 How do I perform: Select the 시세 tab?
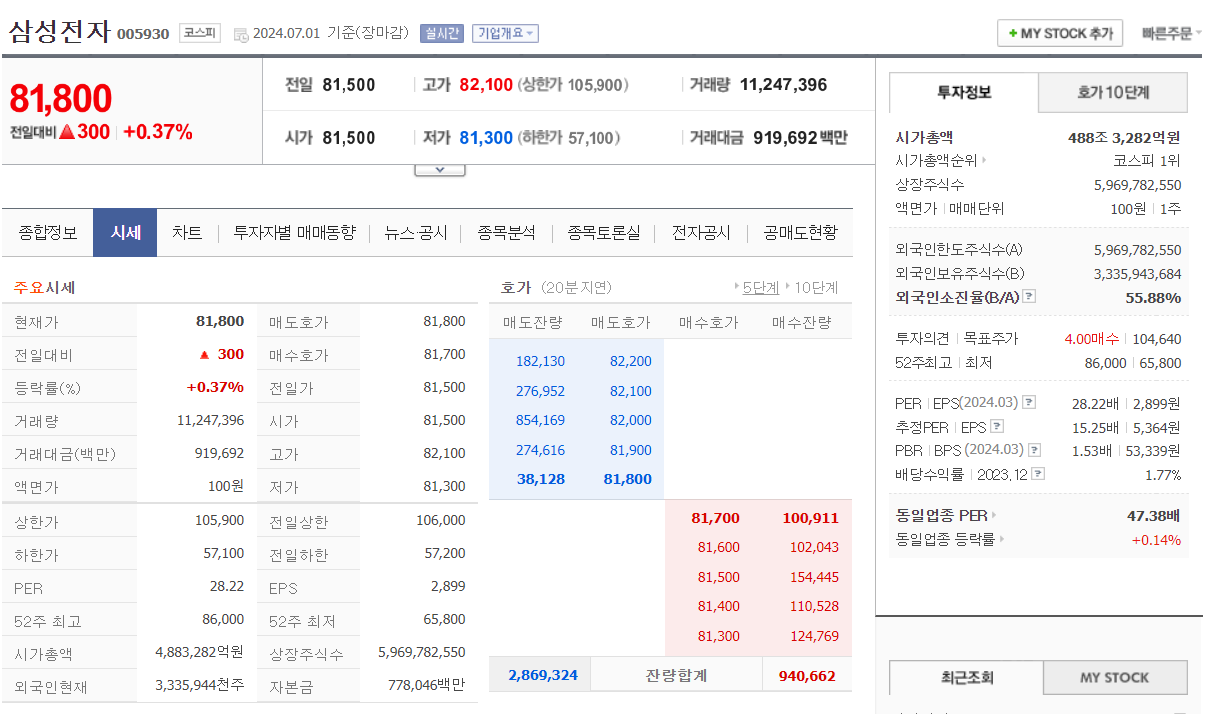[125, 233]
